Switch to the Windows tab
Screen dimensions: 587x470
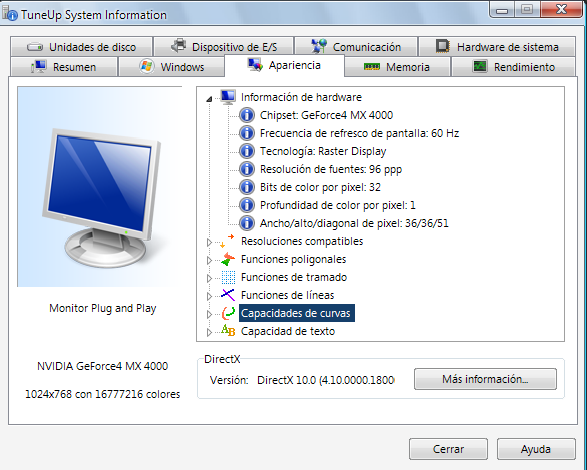pyautogui.click(x=171, y=67)
